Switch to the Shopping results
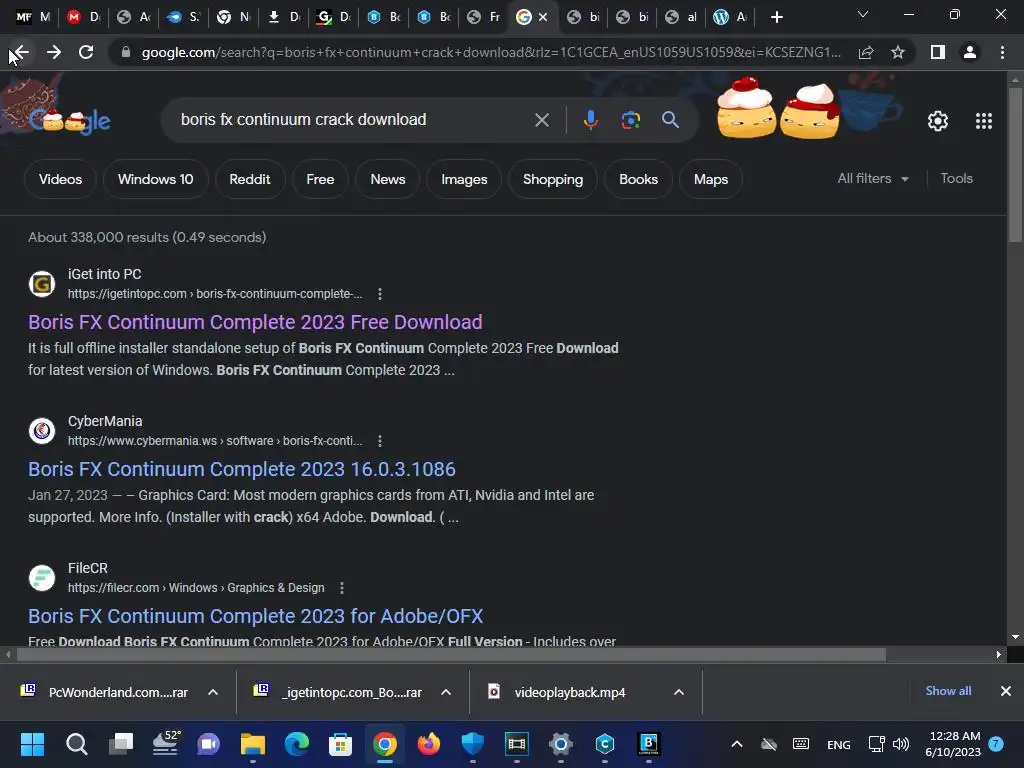The height and width of the screenshot is (768, 1024). click(553, 179)
